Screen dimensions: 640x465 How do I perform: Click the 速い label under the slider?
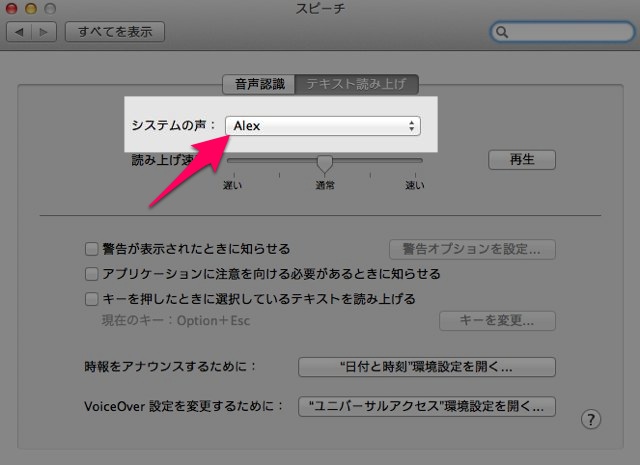pos(415,185)
